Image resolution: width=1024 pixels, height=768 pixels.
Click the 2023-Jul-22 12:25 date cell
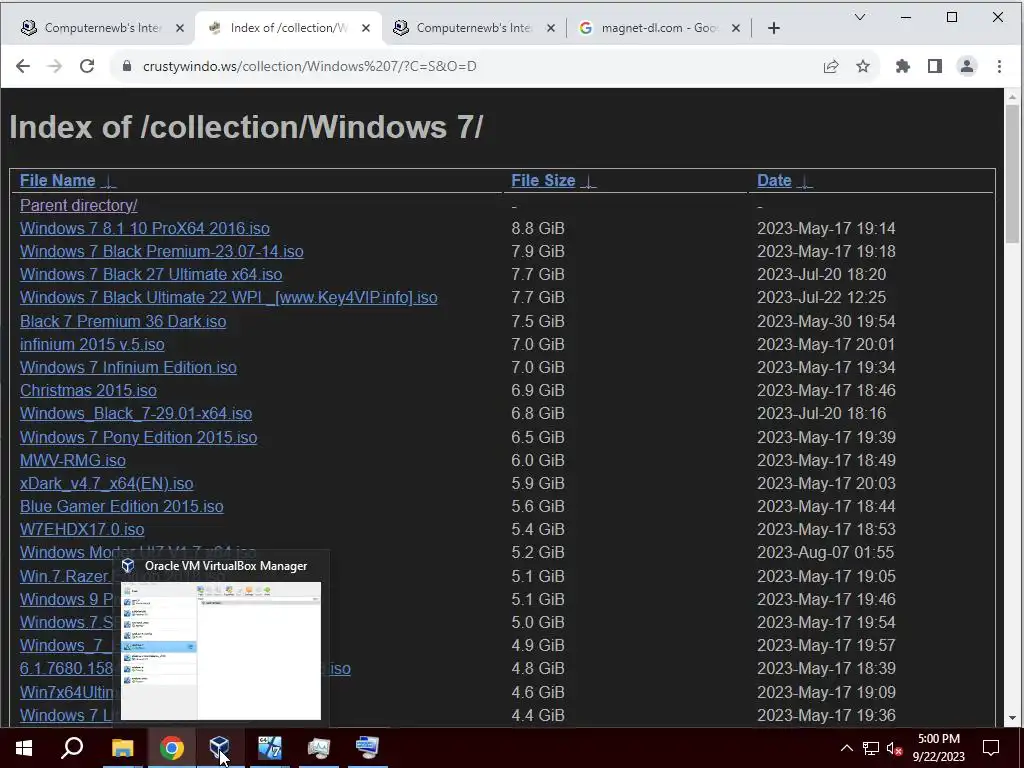click(x=822, y=297)
